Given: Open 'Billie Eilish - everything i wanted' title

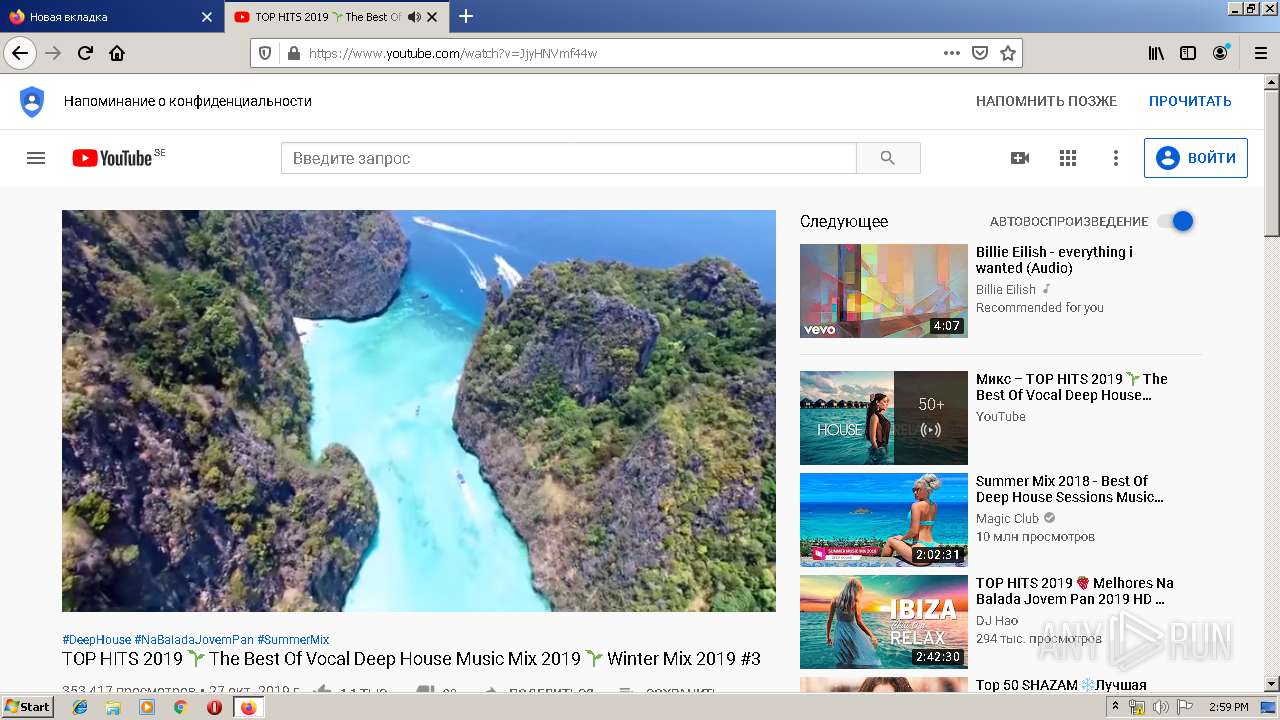Looking at the screenshot, I should [1054, 260].
